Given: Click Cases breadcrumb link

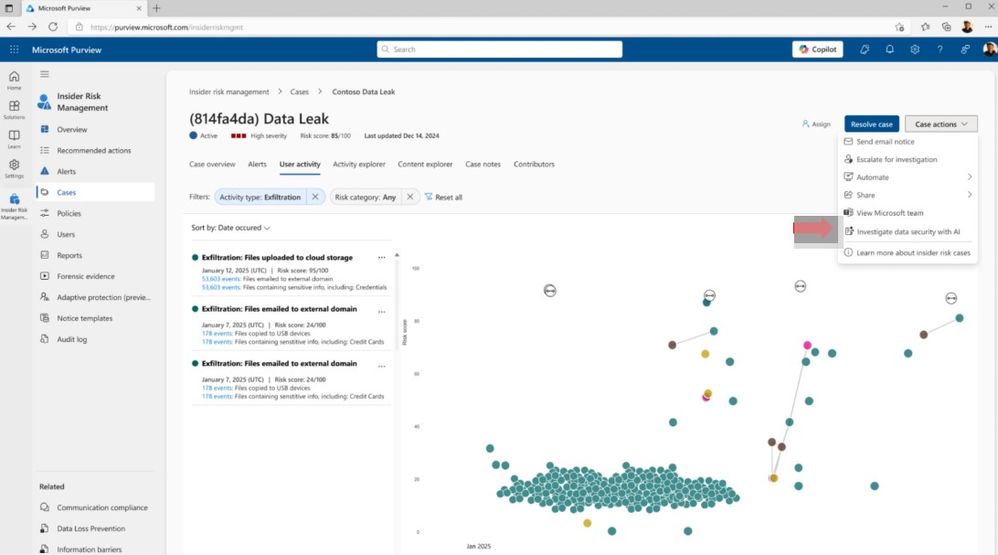Looking at the screenshot, I should (x=299, y=92).
